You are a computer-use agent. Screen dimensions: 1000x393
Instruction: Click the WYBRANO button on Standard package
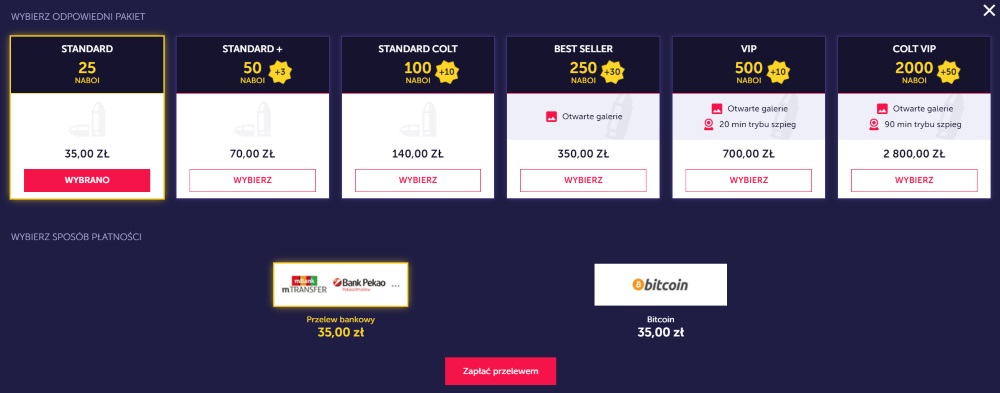[87, 181]
